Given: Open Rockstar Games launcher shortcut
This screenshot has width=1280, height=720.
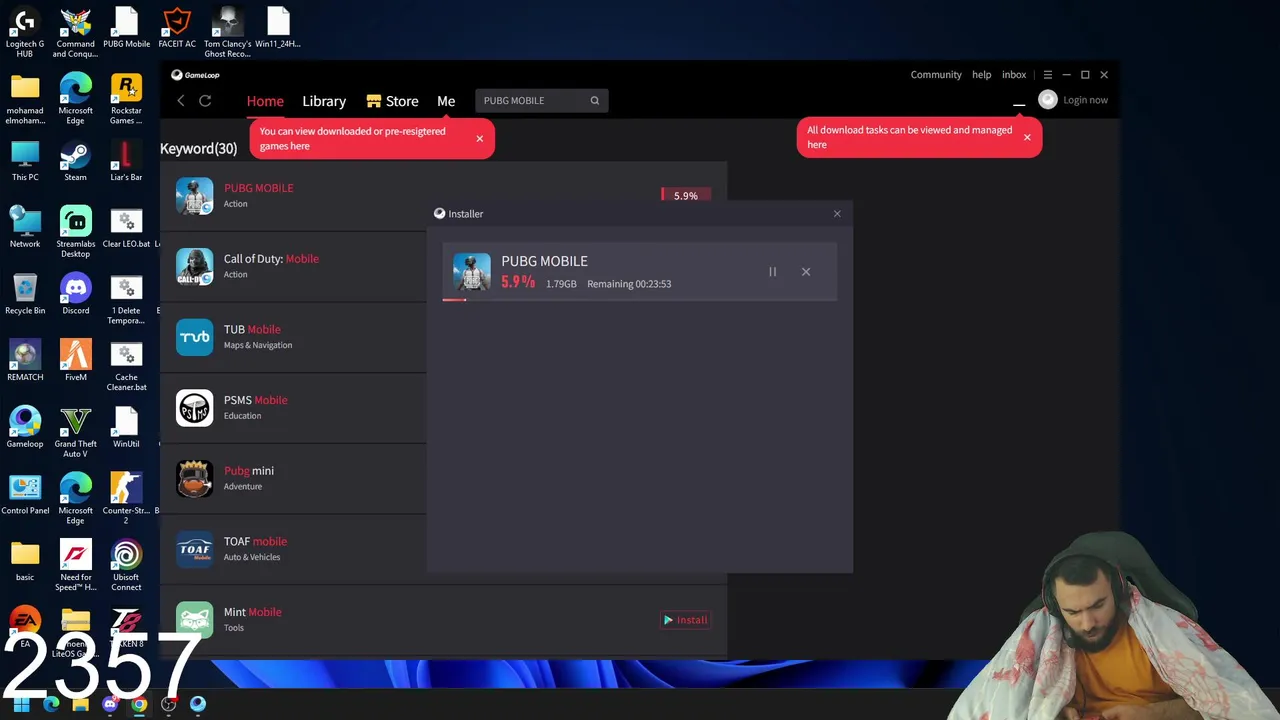Looking at the screenshot, I should [126, 99].
